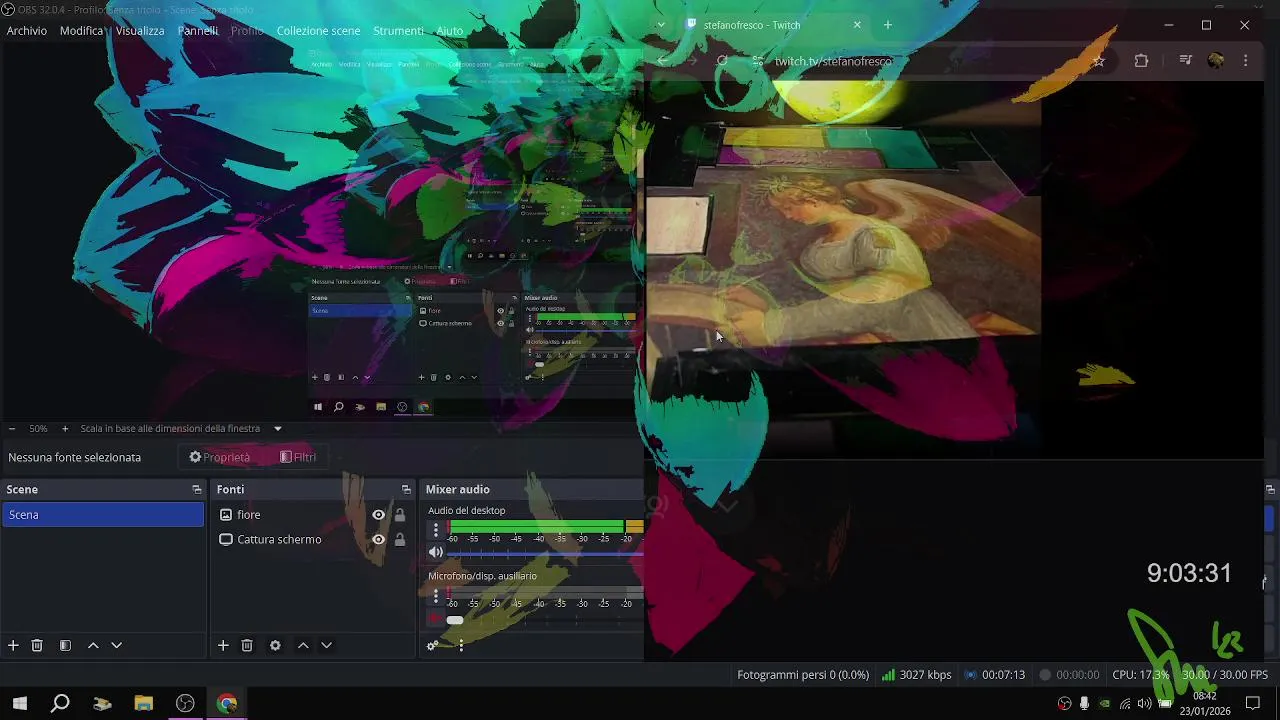Viewport: 1280px width, 720px height.
Task: Adjust Microfono/disp. ausiliario volume slider
Action: click(x=546, y=620)
